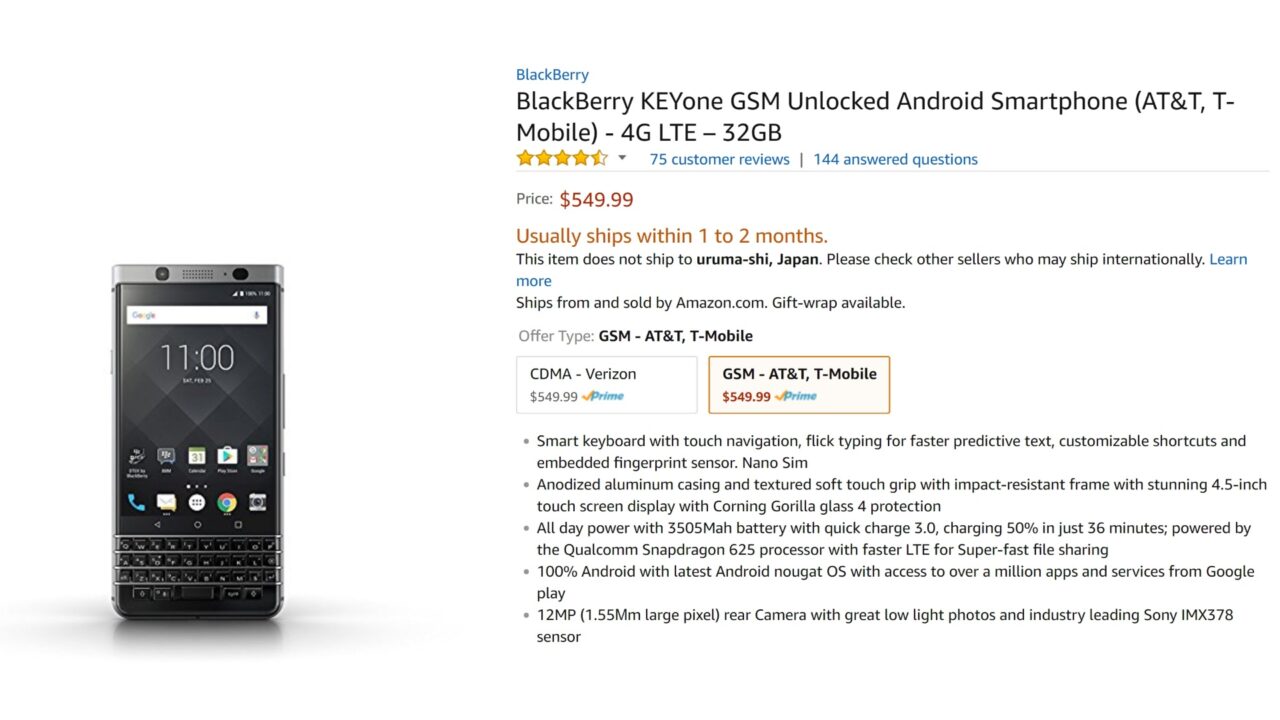Screen dimensions: 1280x720
Task: Click the Calendar app icon on the phone image
Action: (197, 456)
